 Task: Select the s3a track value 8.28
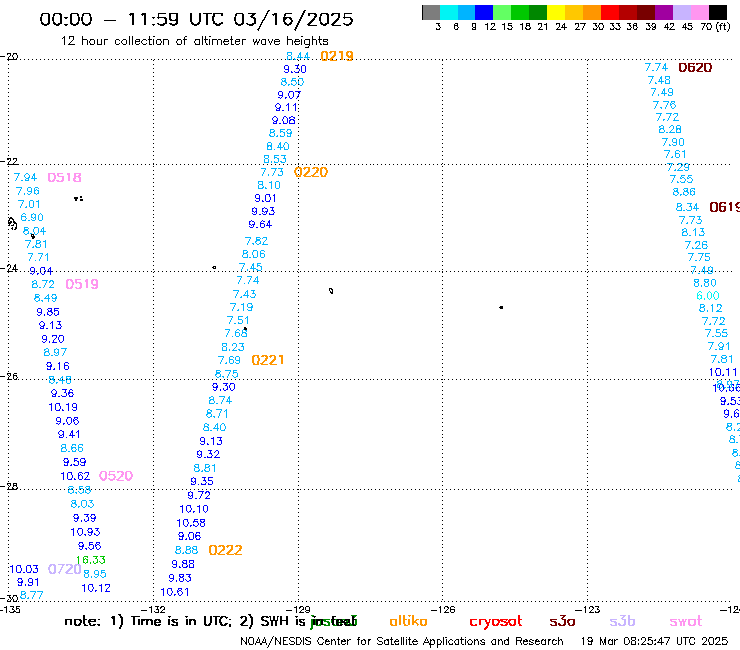click(670, 129)
